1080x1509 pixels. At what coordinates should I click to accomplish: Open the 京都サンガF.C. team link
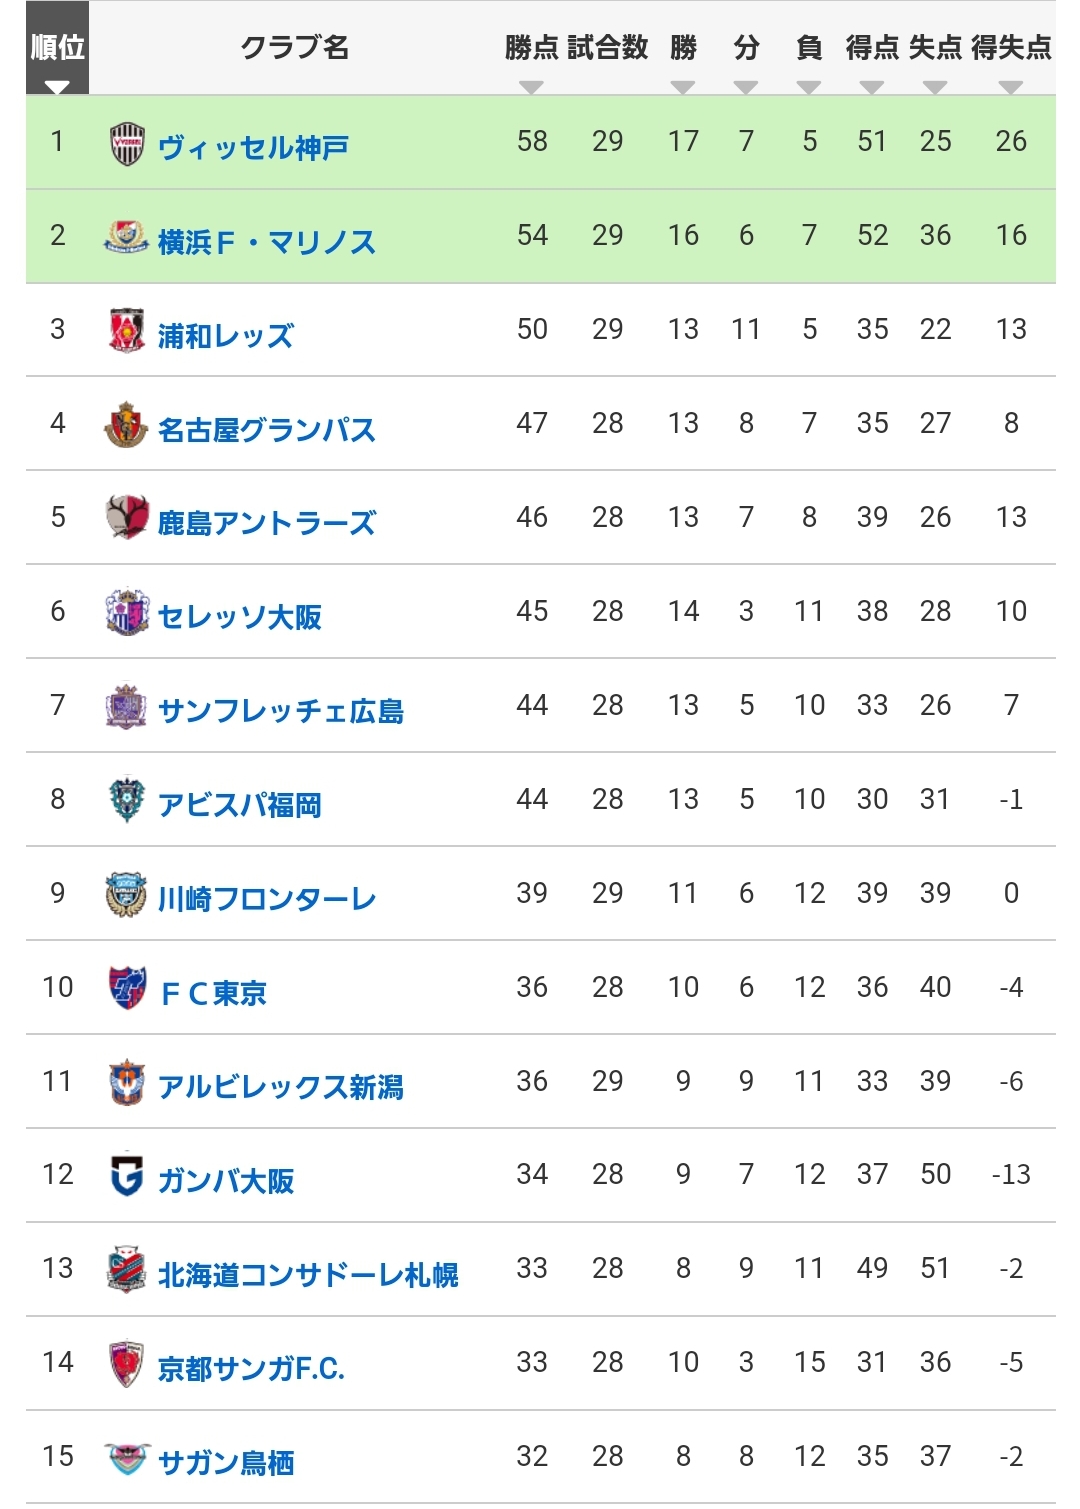pos(251,1369)
